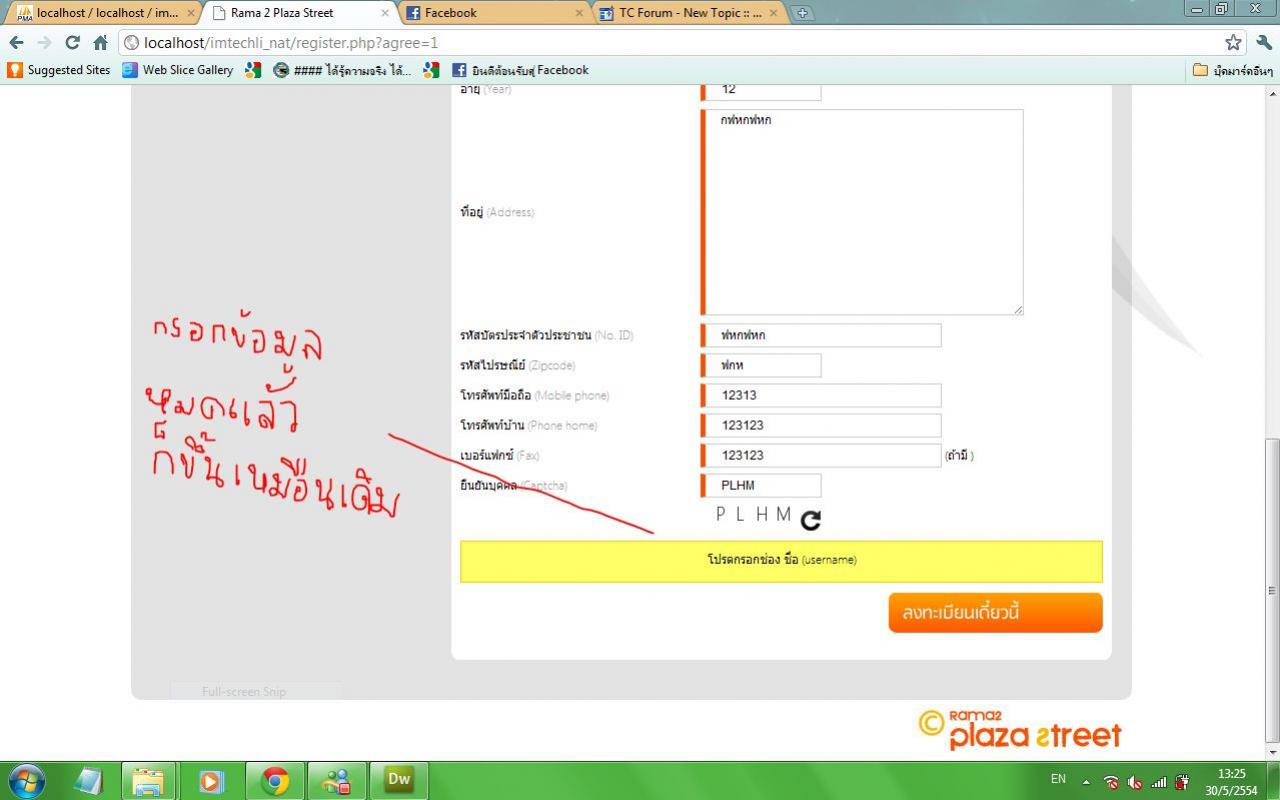
Task: Open a new browser tab
Action: click(x=802, y=13)
